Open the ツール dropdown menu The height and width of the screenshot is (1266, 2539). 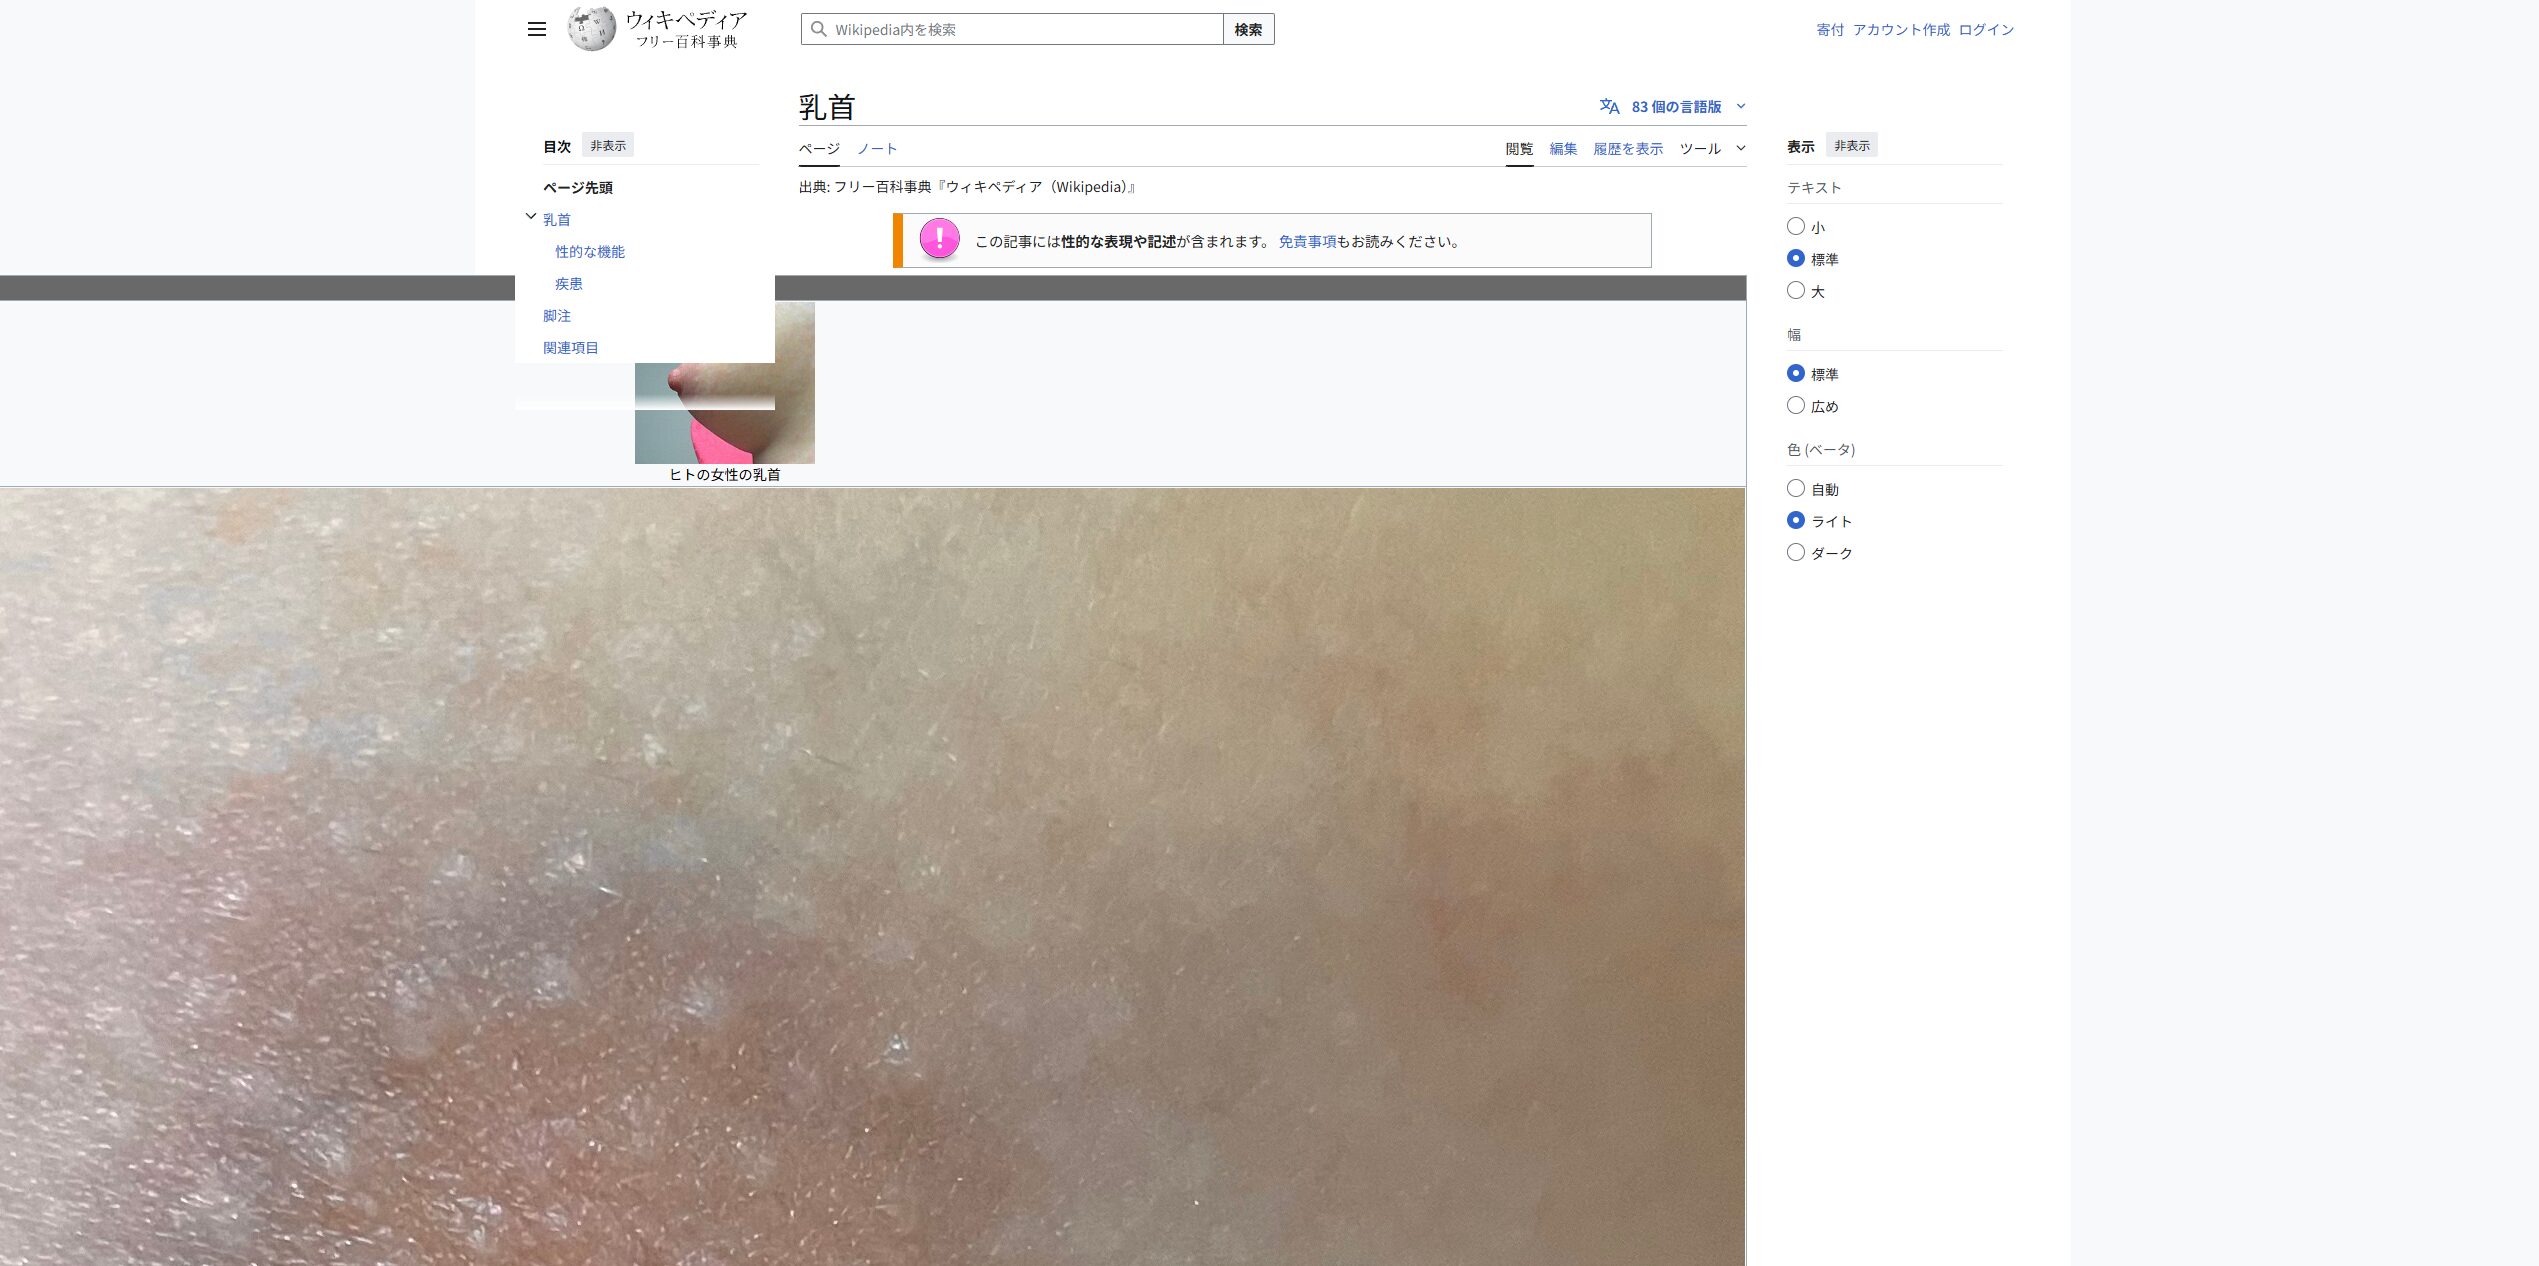(x=1712, y=148)
